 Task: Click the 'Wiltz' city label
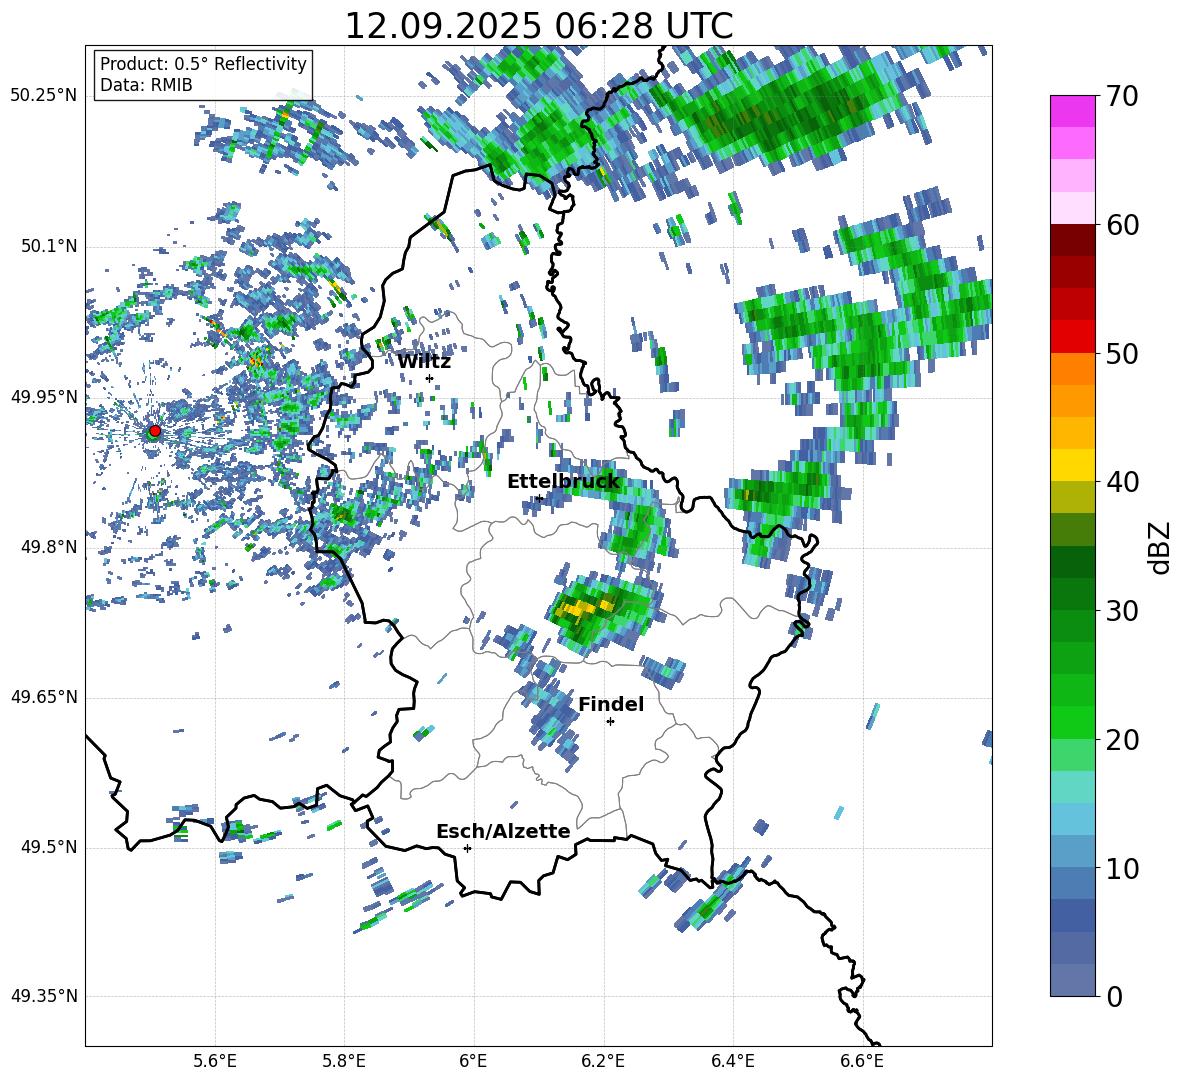click(x=424, y=362)
